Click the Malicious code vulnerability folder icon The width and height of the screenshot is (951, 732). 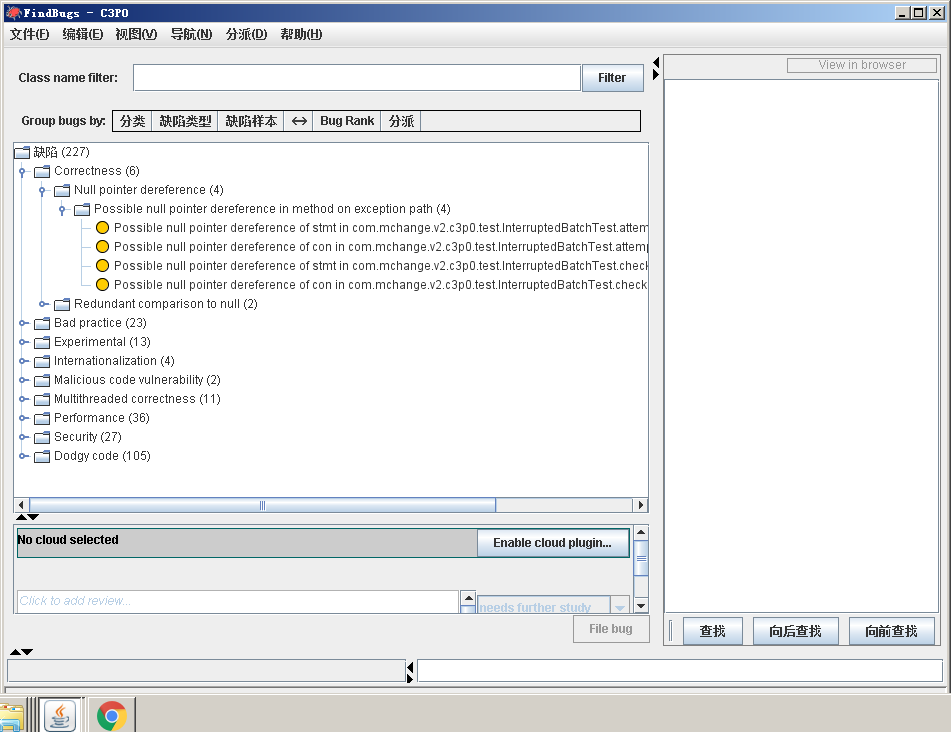click(42, 380)
